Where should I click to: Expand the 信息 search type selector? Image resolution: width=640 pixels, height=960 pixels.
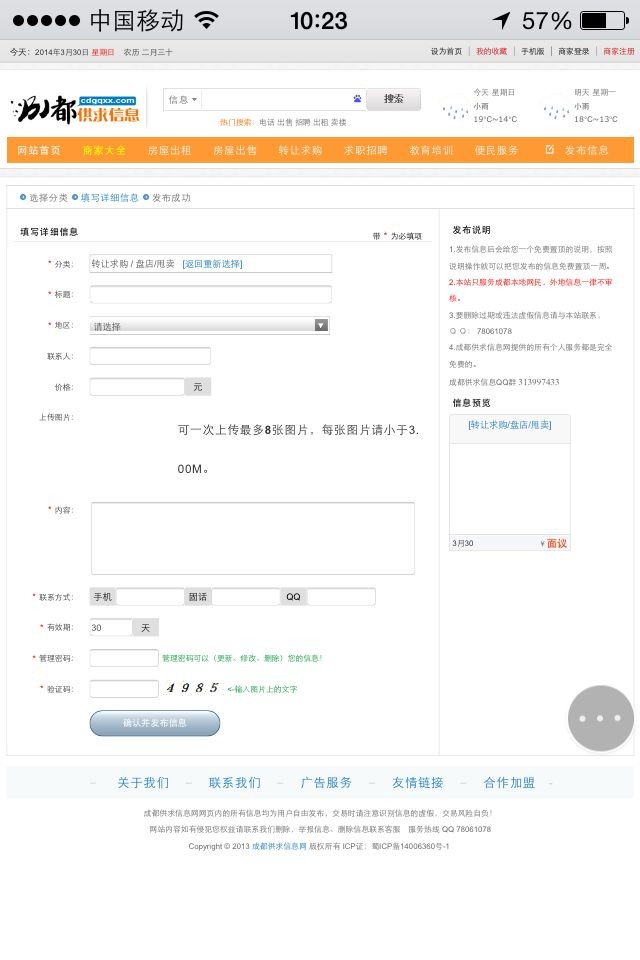click(183, 99)
